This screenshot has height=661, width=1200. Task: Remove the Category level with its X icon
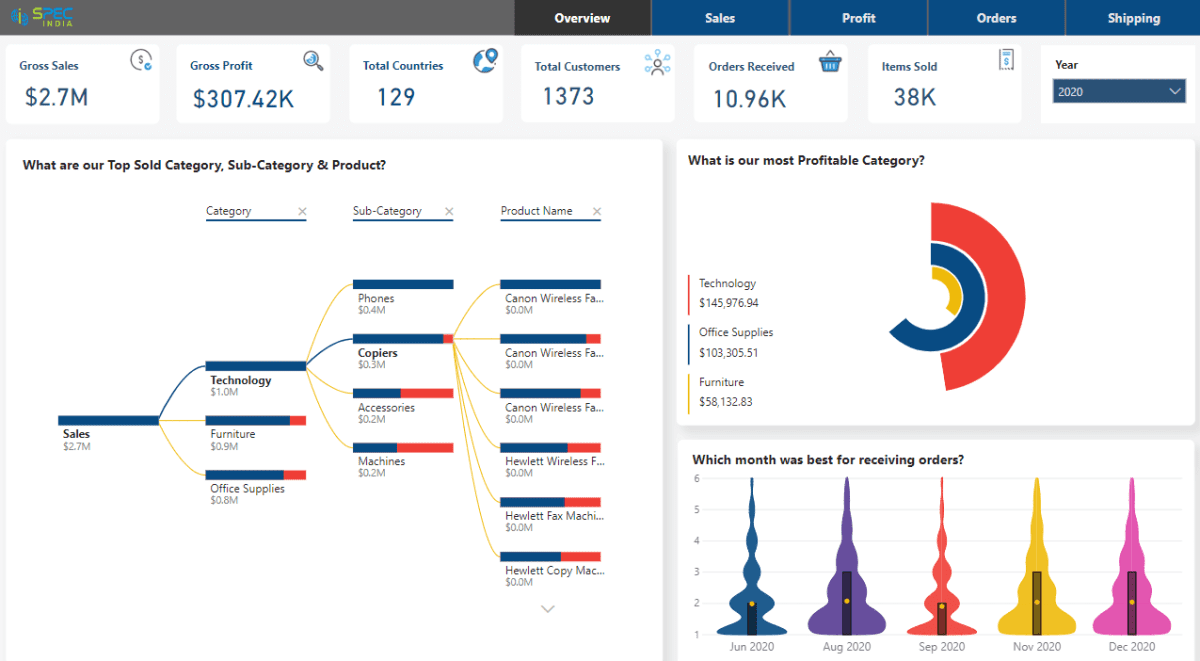[x=301, y=210]
